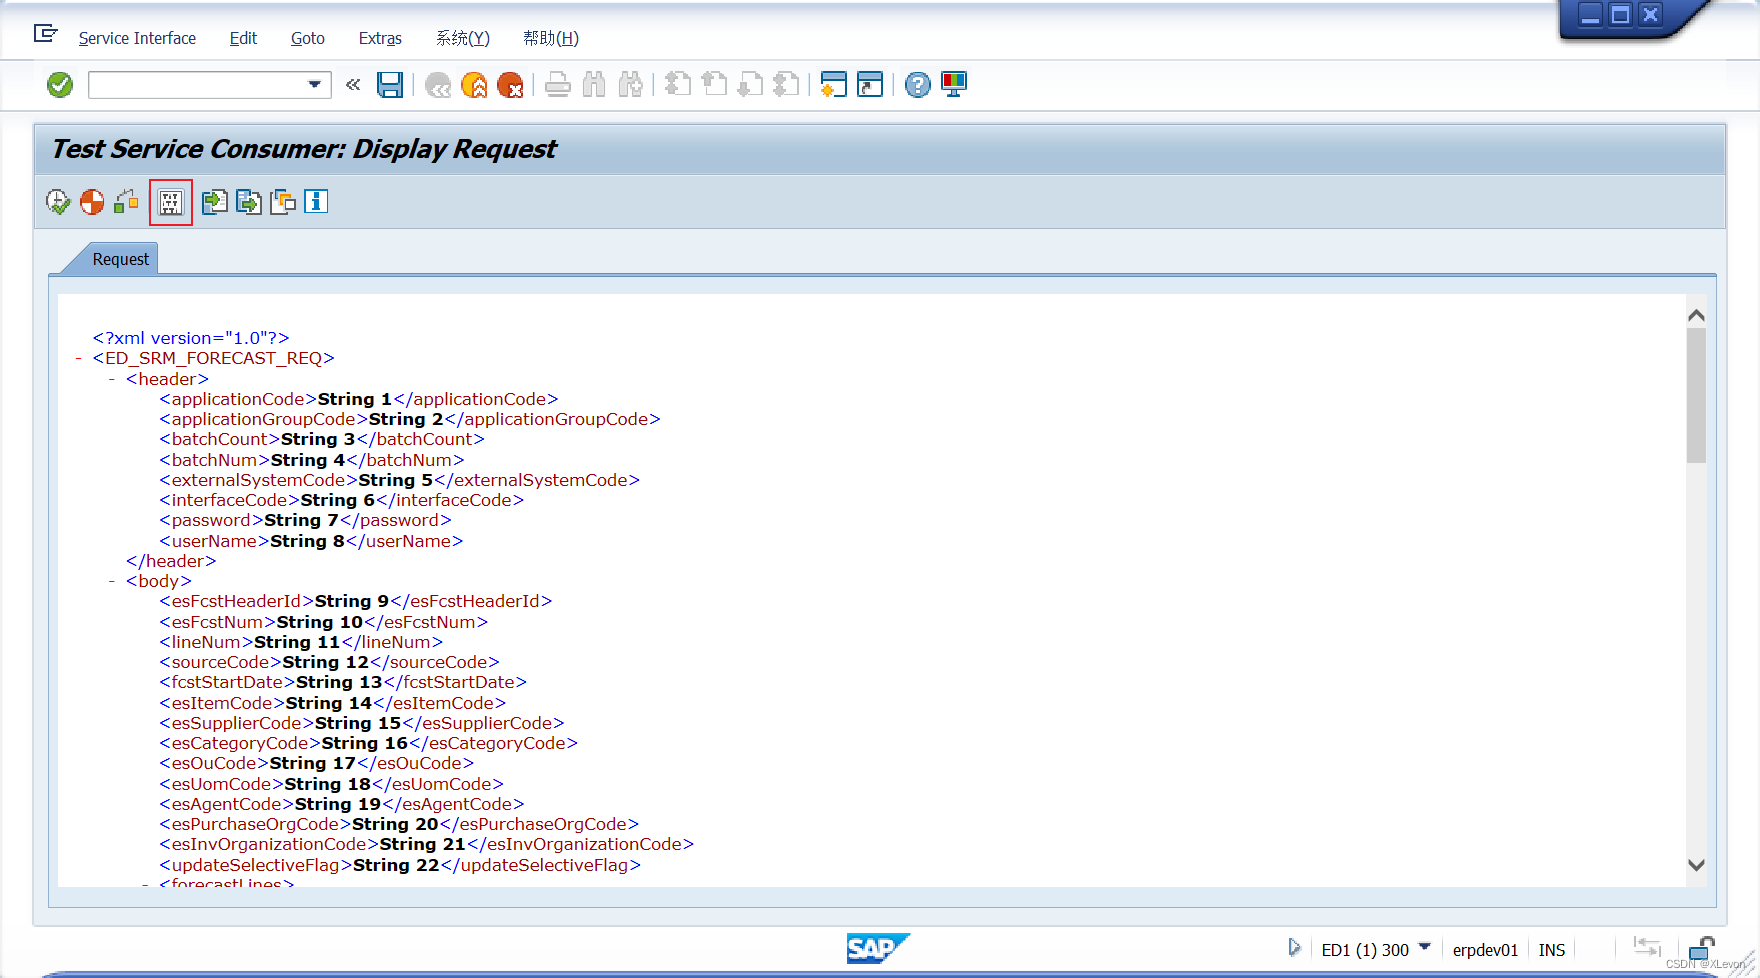Click the scroll up arrow of XML view

1696,315
